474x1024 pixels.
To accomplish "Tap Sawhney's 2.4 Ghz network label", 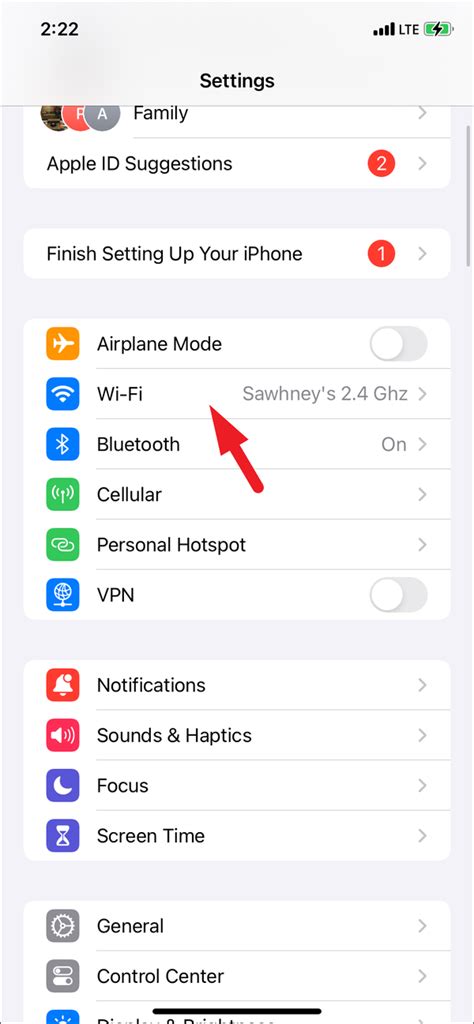I will click(x=325, y=394).
